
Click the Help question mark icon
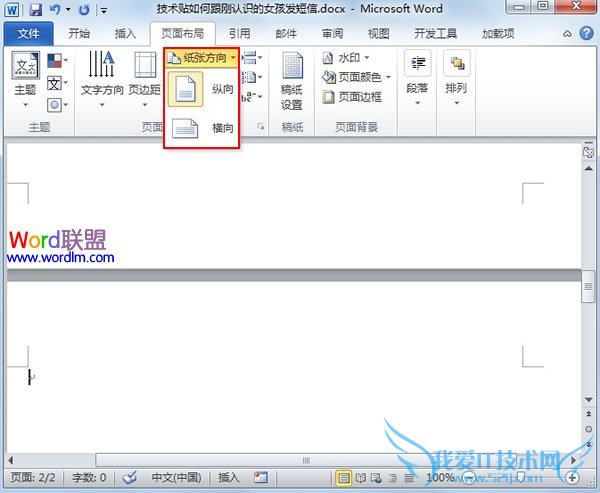coord(586,33)
